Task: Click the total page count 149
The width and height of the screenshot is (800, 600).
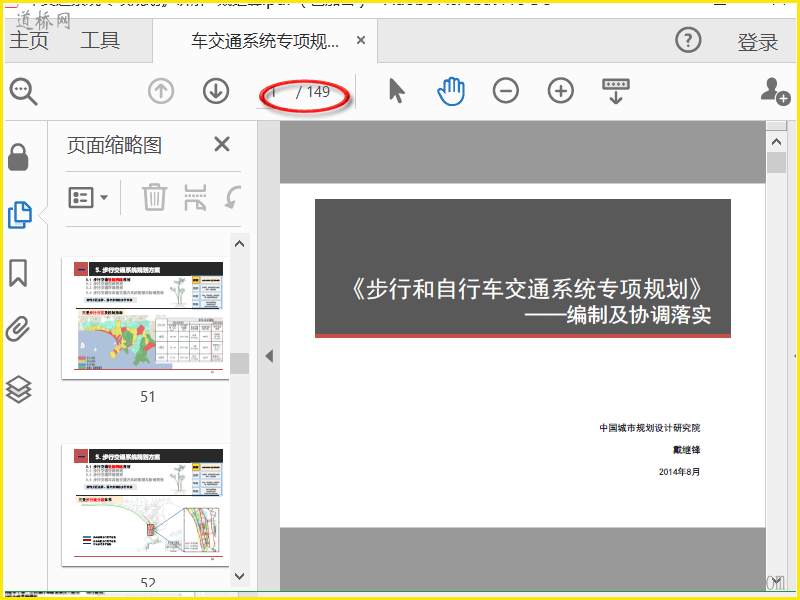Action: pyautogui.click(x=318, y=92)
